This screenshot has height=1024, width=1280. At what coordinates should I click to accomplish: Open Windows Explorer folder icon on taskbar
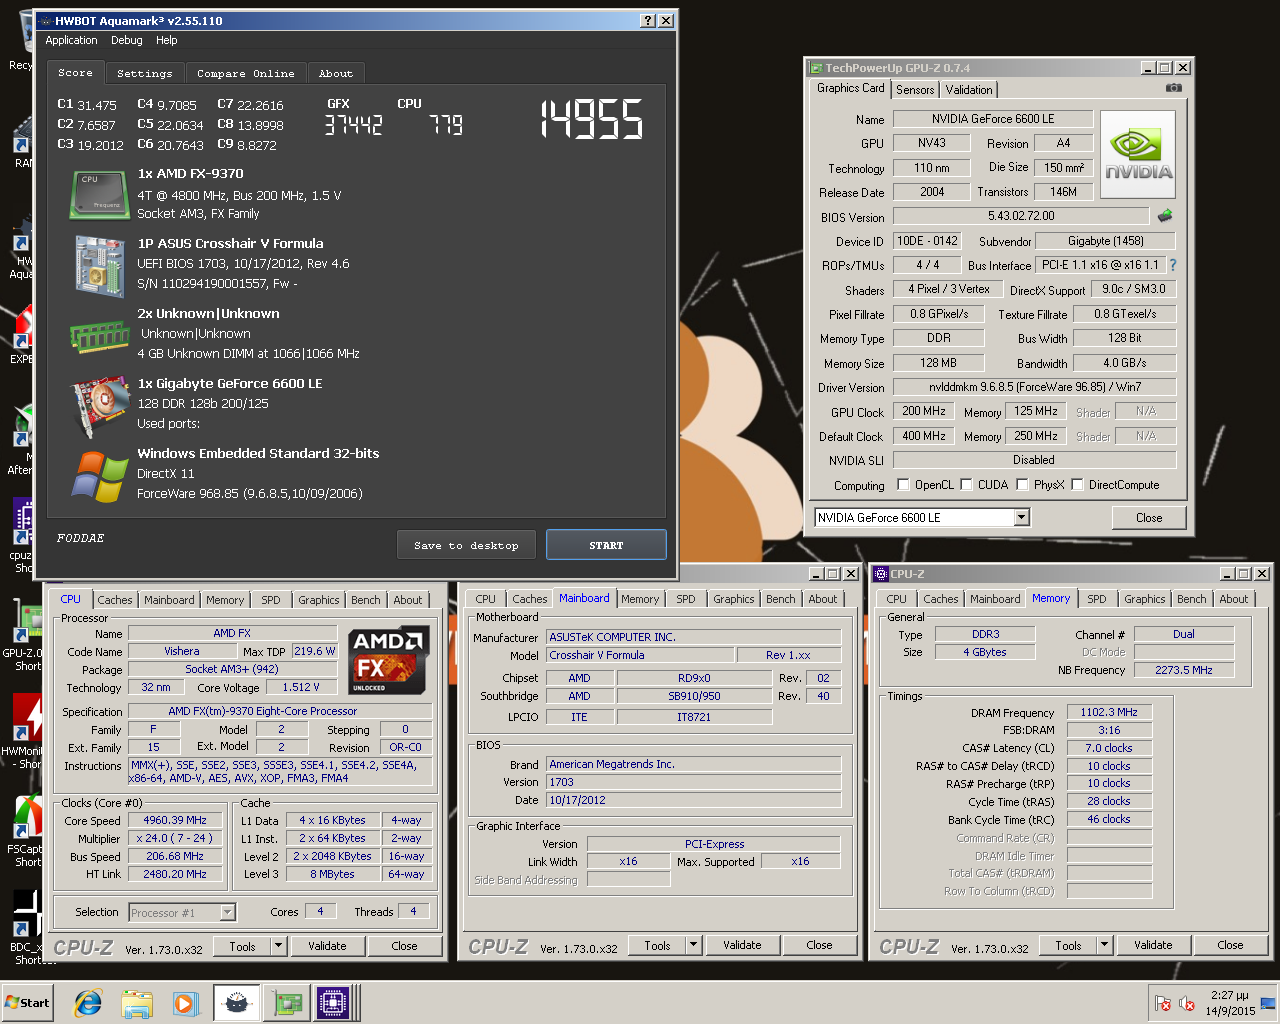(137, 1003)
